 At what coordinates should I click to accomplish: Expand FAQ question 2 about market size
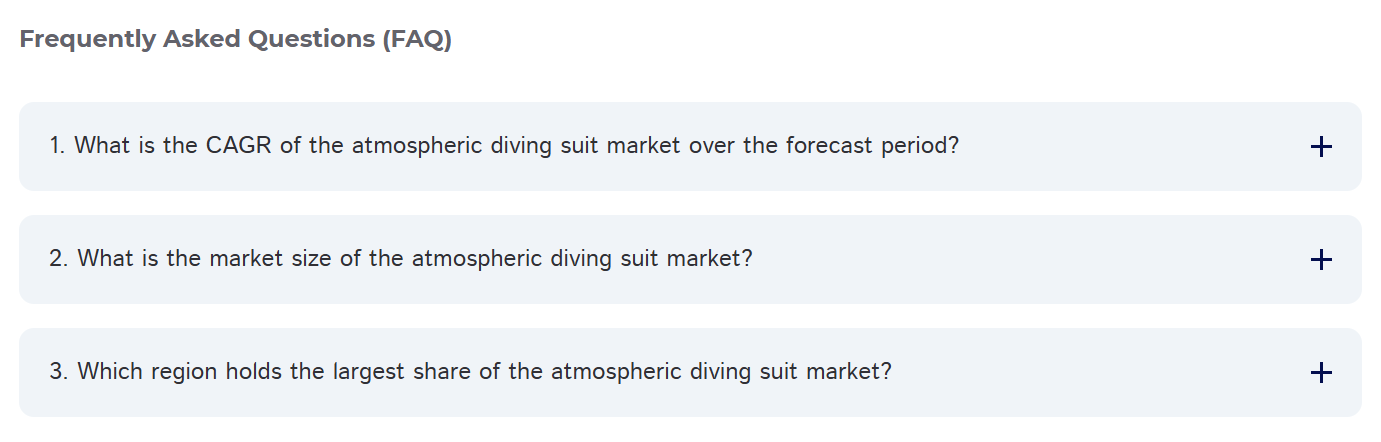(690, 259)
